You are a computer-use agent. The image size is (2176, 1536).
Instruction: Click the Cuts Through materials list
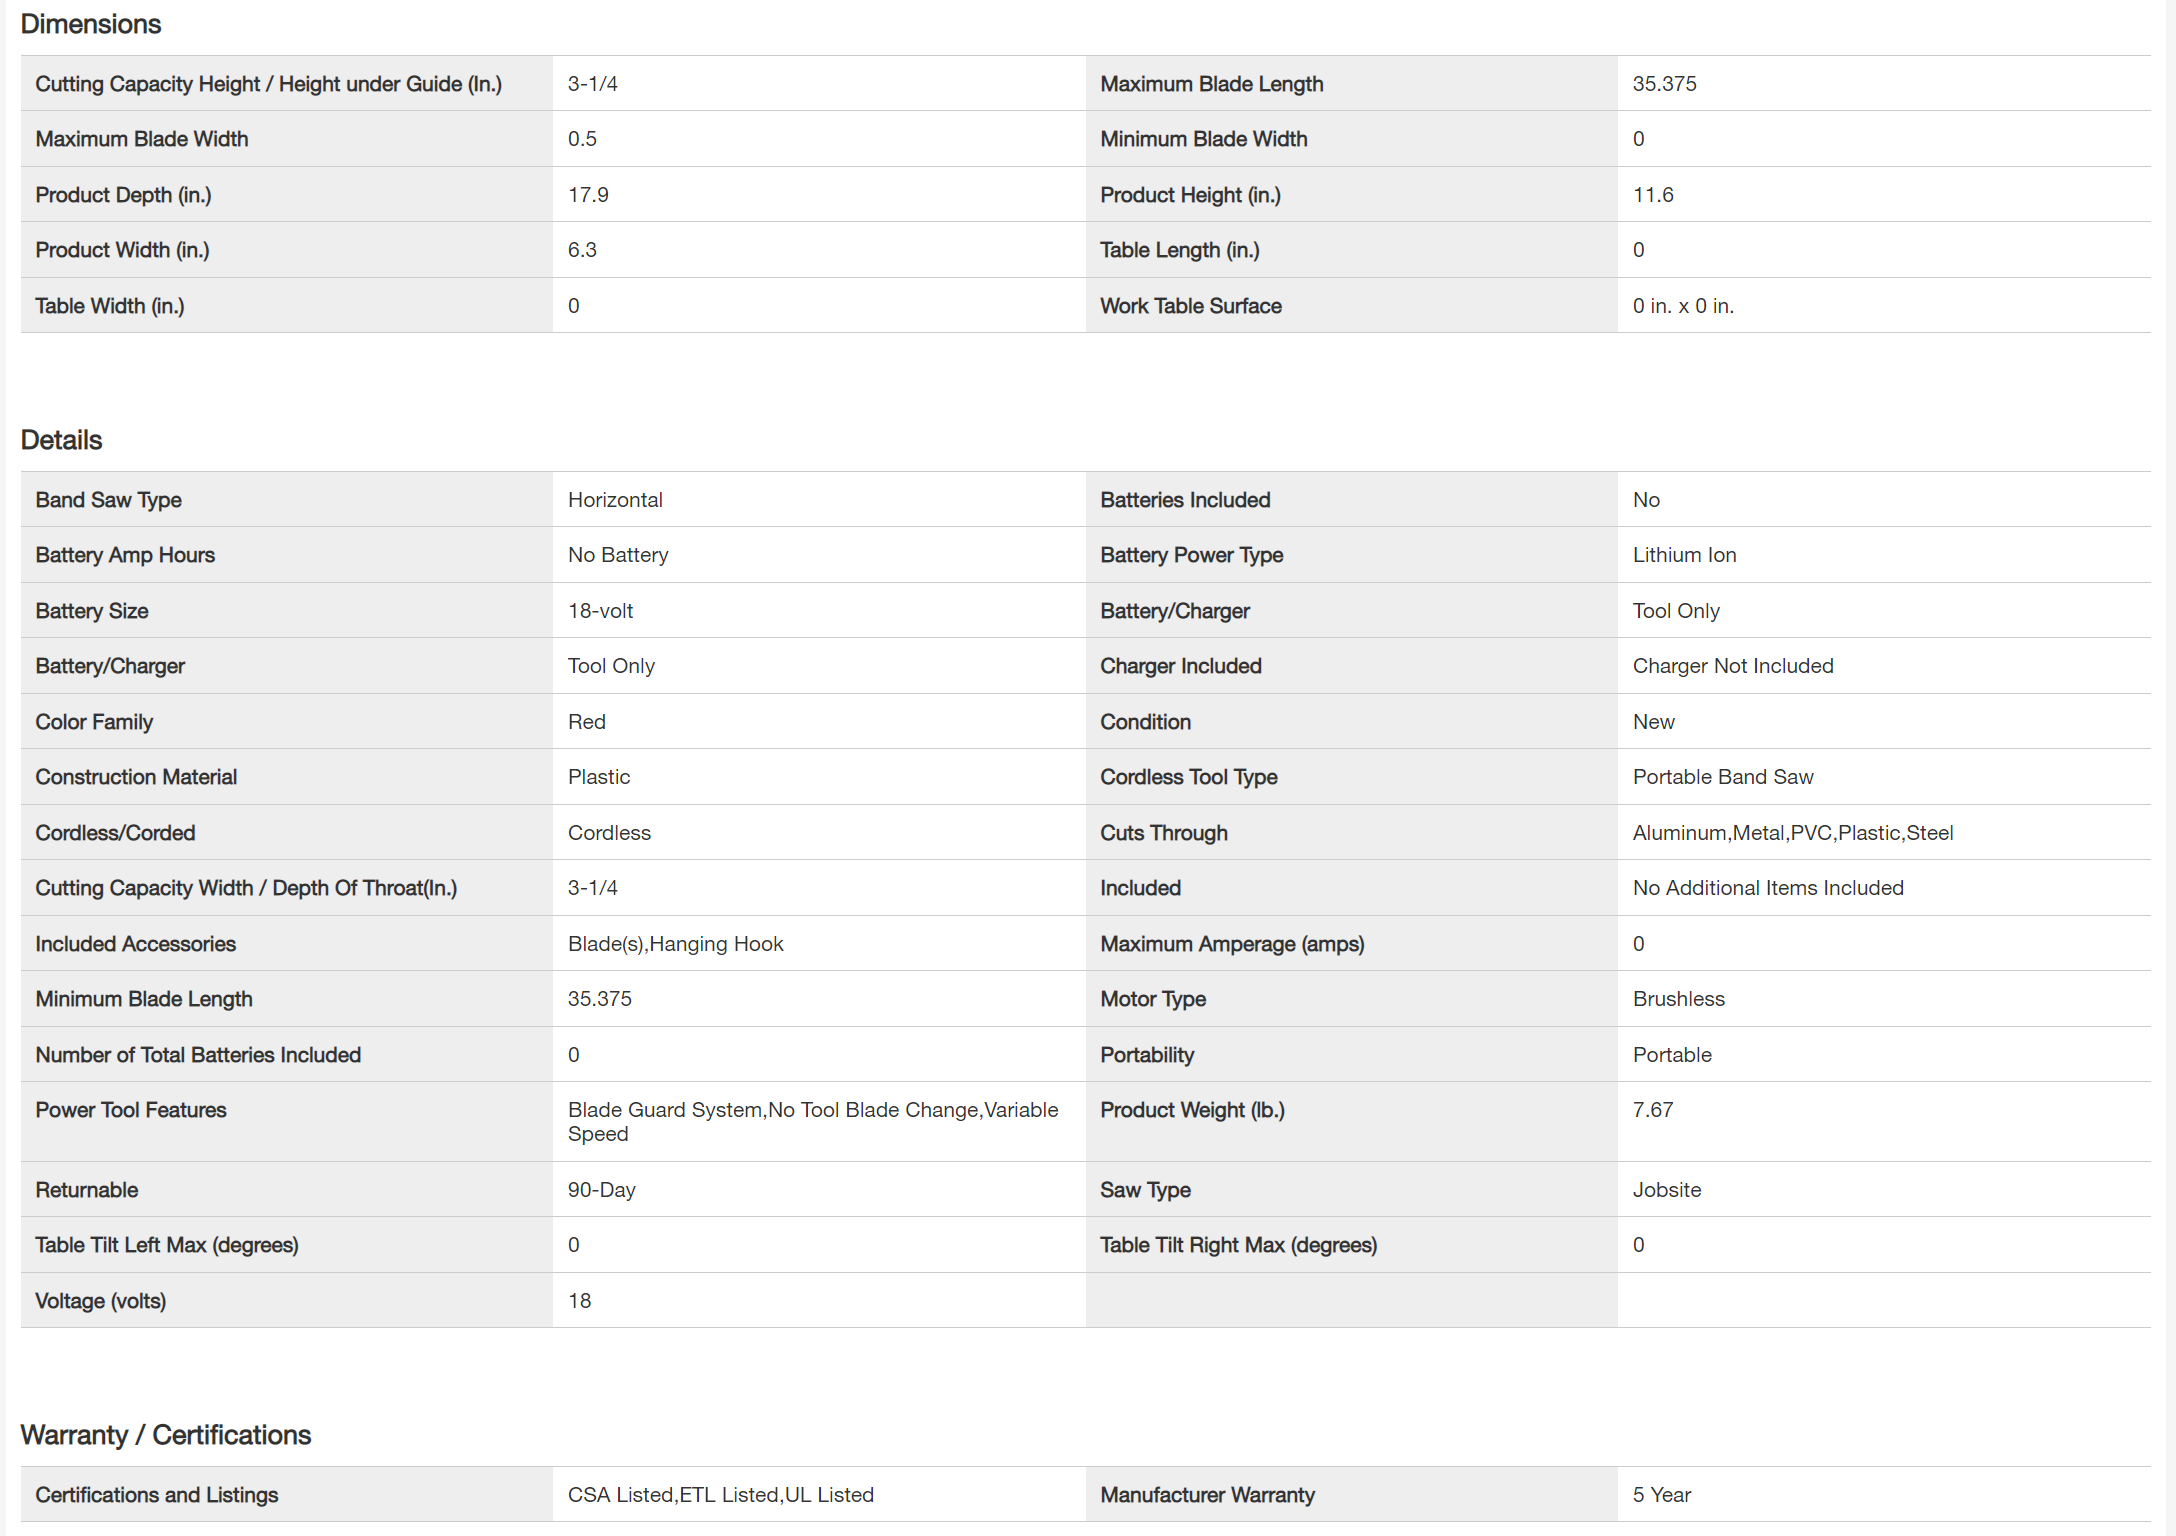1793,833
